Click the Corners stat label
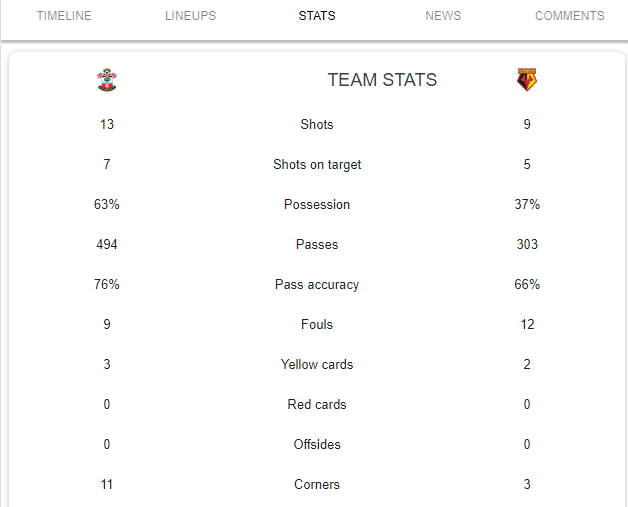628x507 pixels. point(317,485)
